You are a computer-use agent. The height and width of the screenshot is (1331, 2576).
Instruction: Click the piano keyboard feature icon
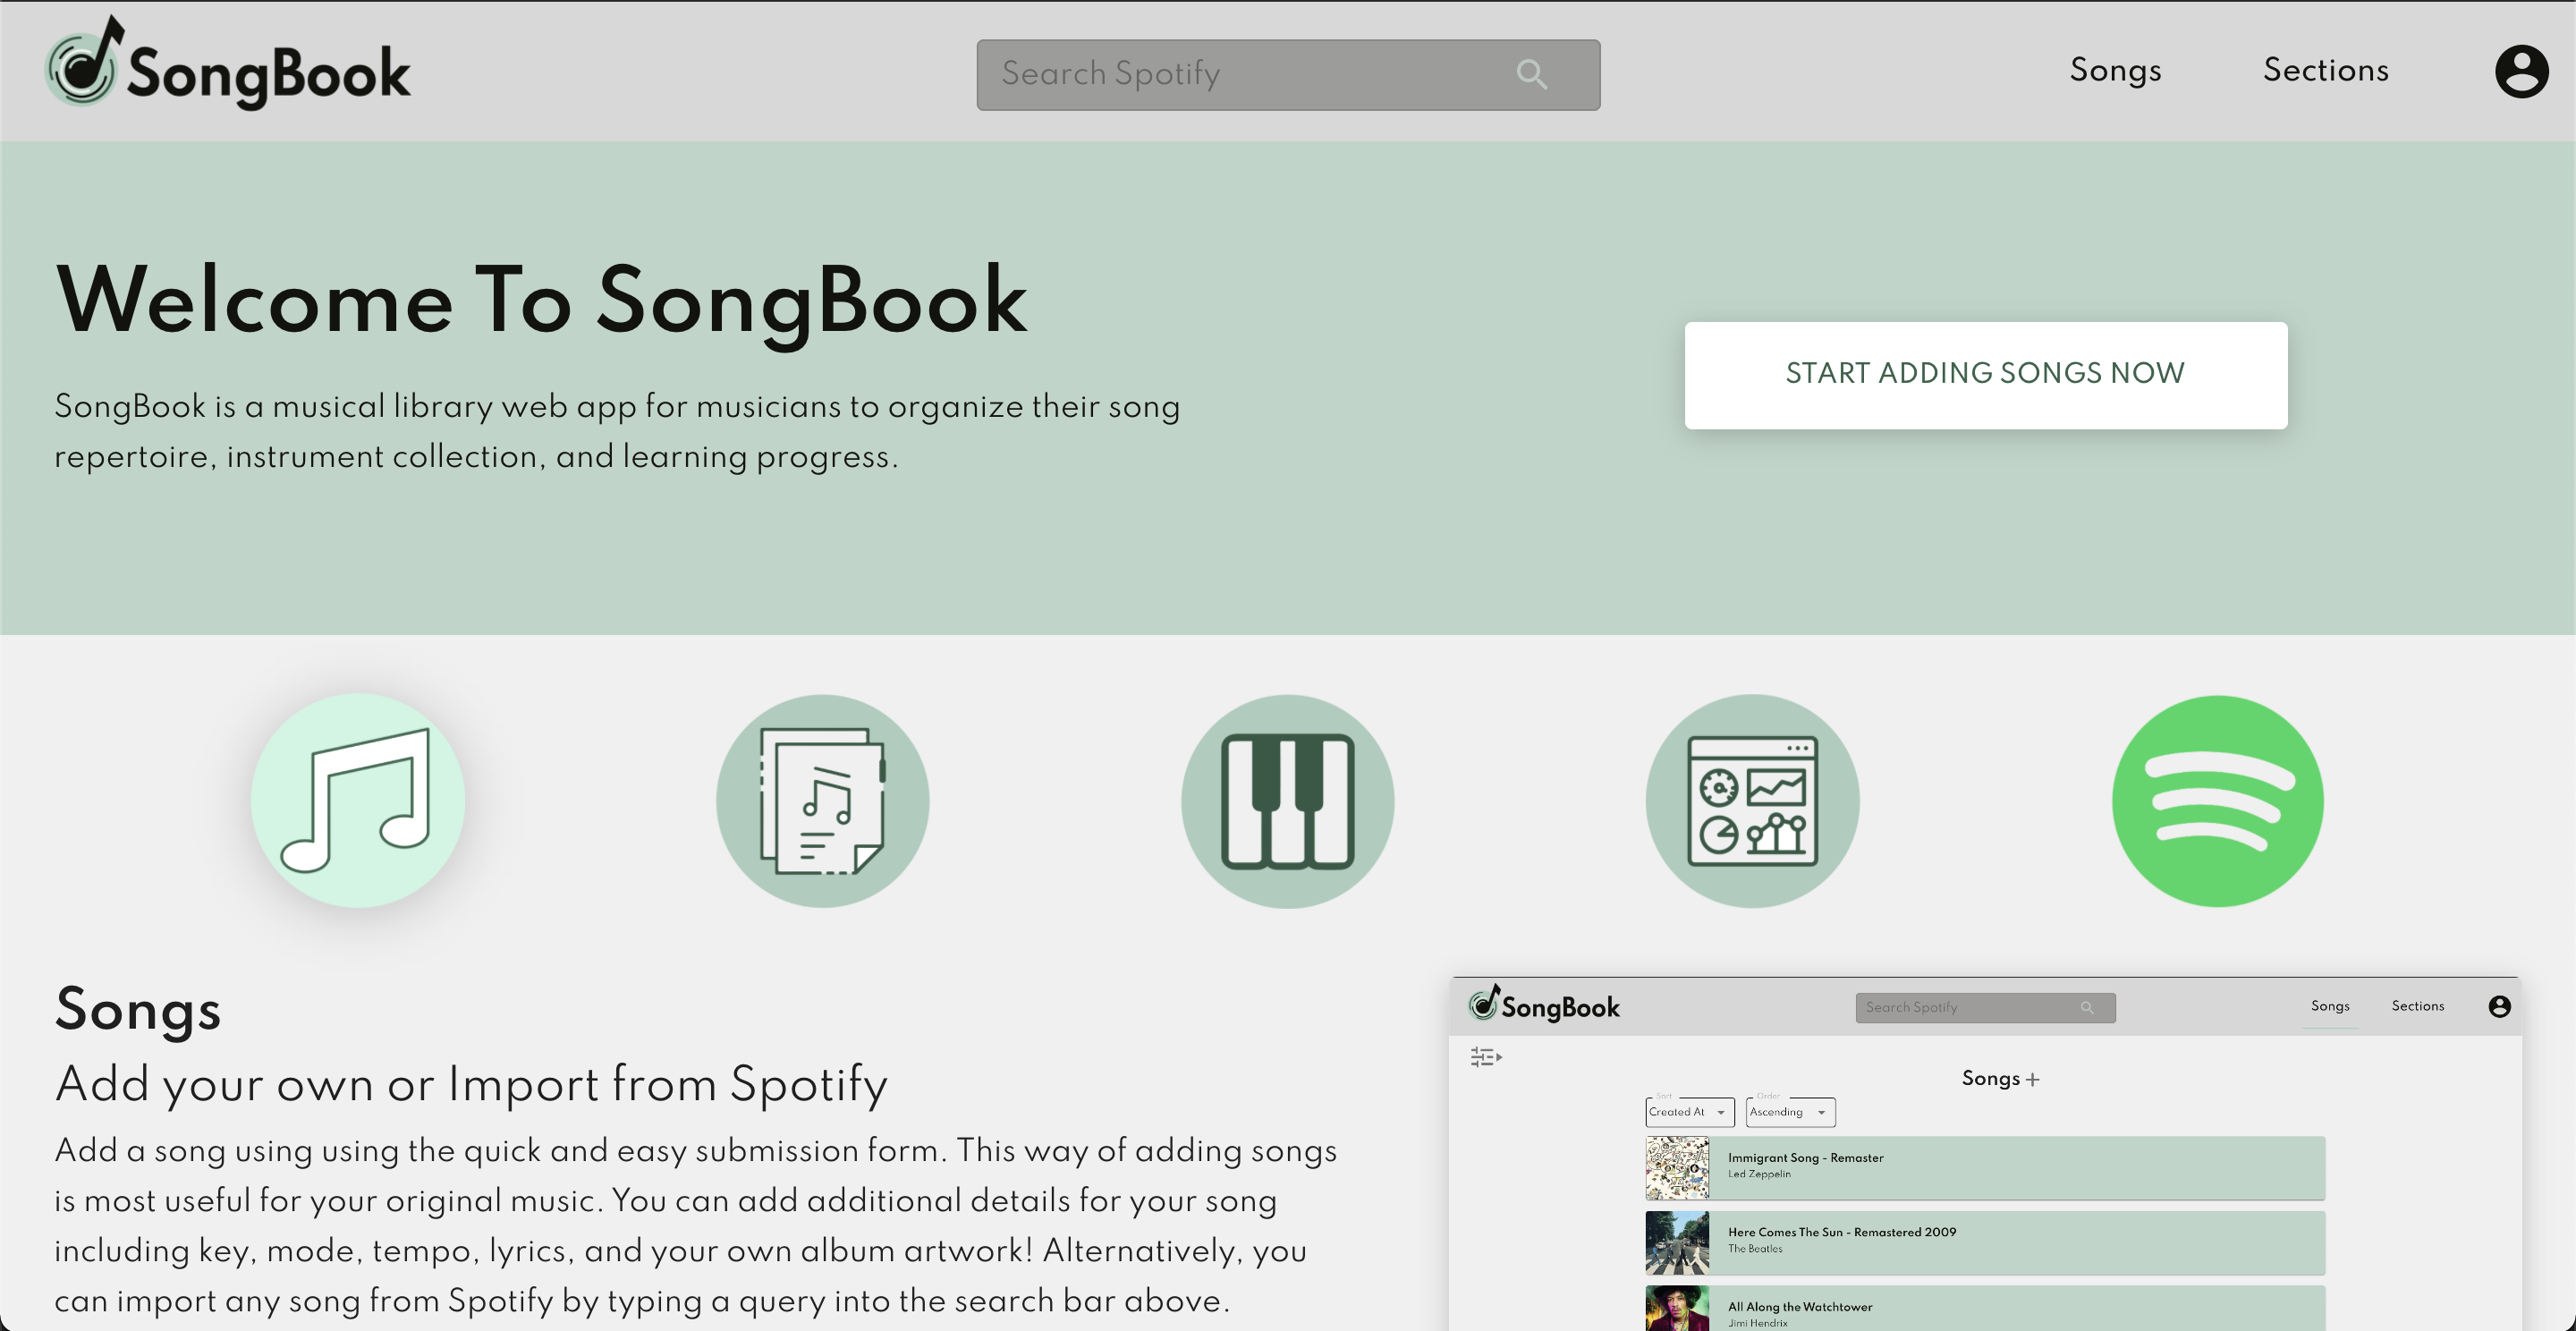(x=1288, y=799)
